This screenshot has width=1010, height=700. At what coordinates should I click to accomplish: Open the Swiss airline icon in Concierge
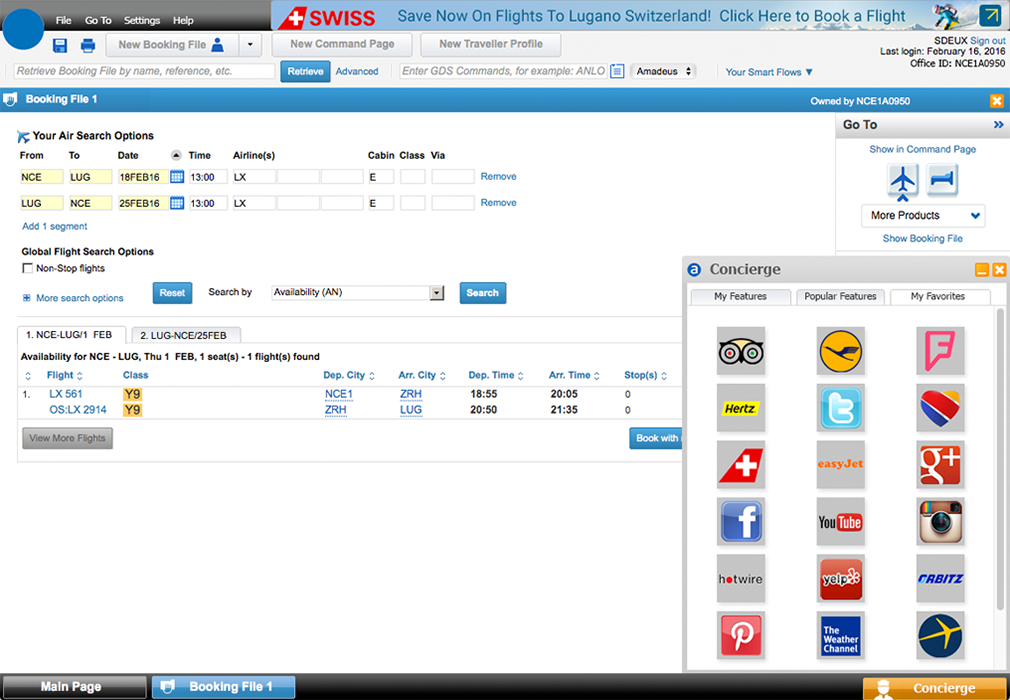point(741,464)
